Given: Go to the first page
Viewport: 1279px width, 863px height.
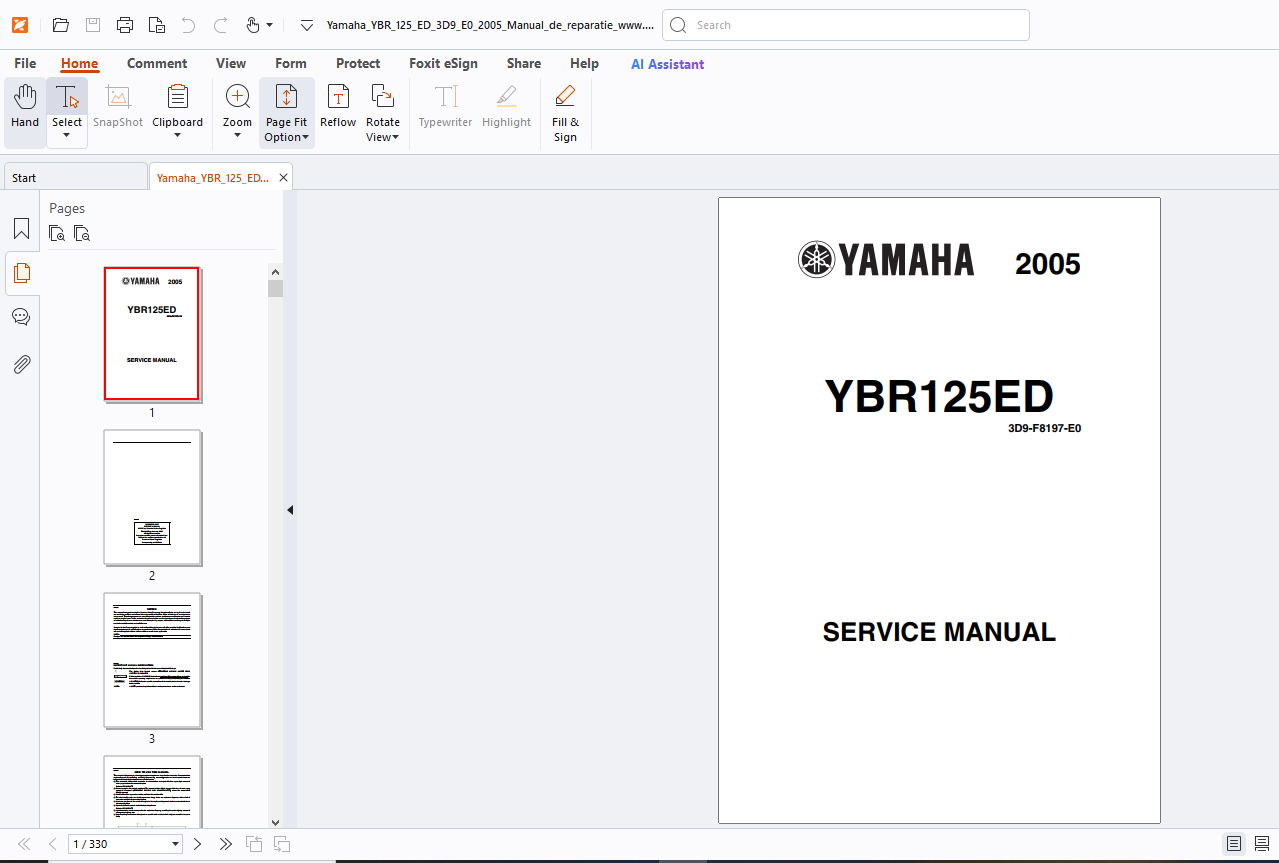Looking at the screenshot, I should pyautogui.click(x=24, y=844).
